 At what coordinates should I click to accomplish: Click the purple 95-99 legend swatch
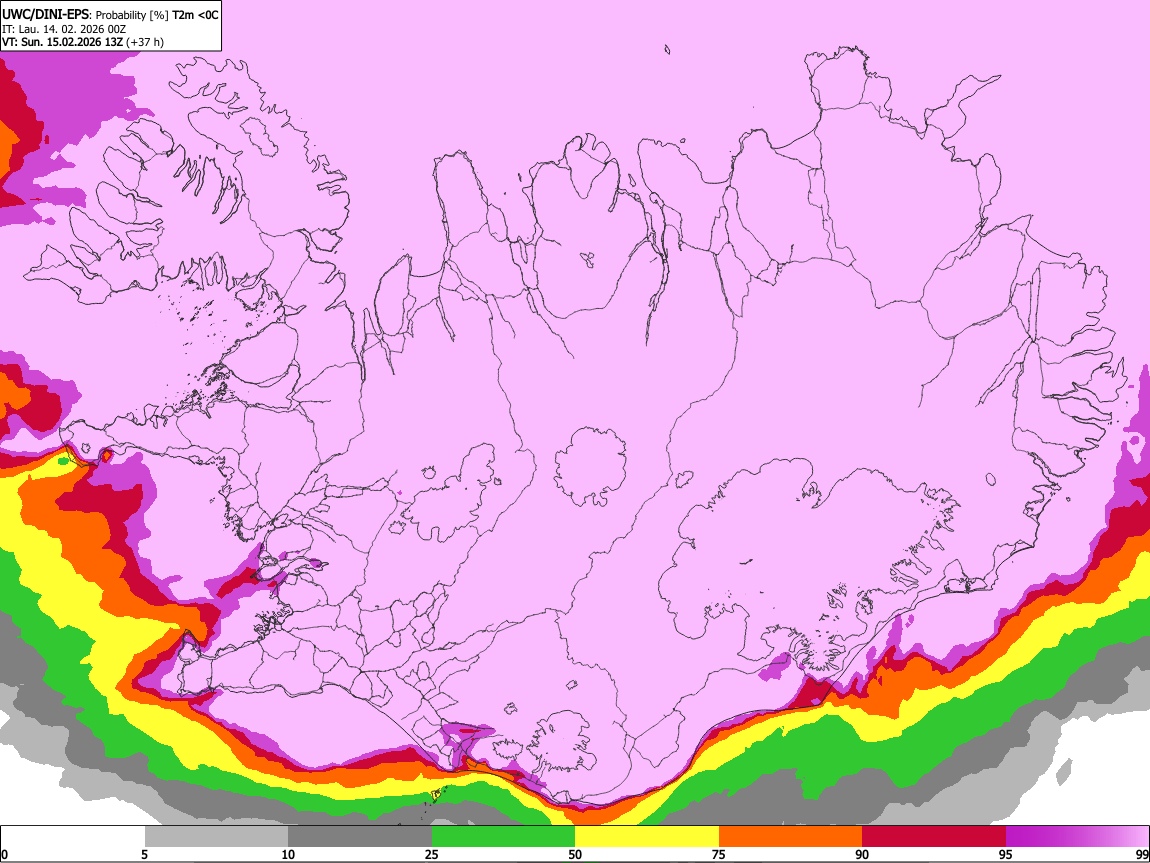click(1077, 837)
